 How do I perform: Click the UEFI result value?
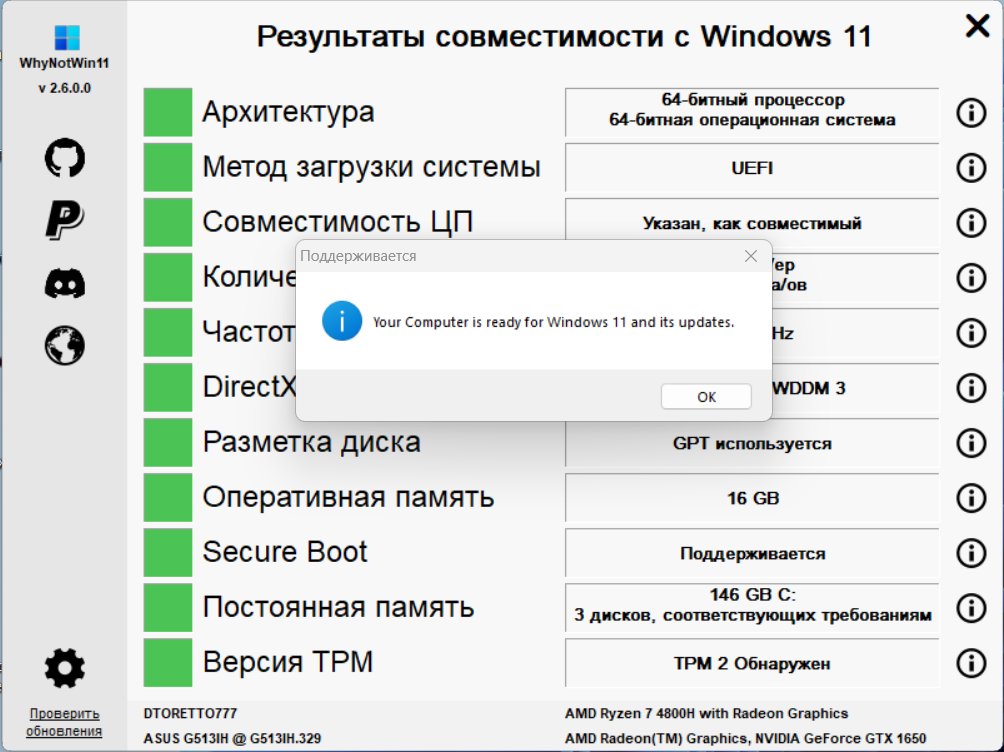752,168
